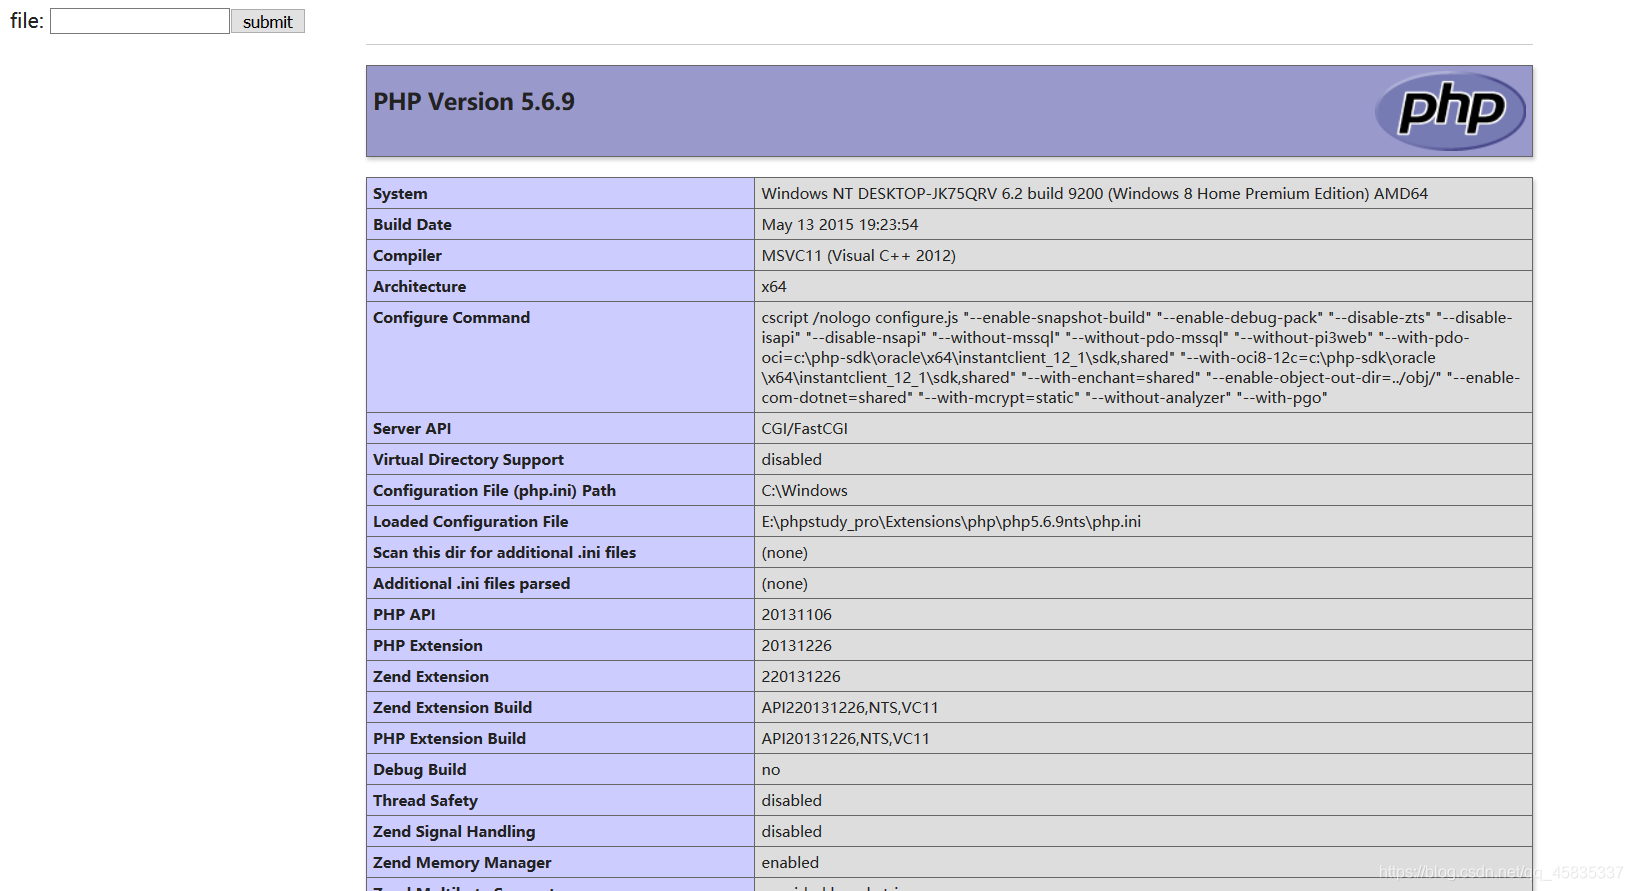
Task: Select enabled value for Zend Memory Manager
Action: click(x=790, y=863)
